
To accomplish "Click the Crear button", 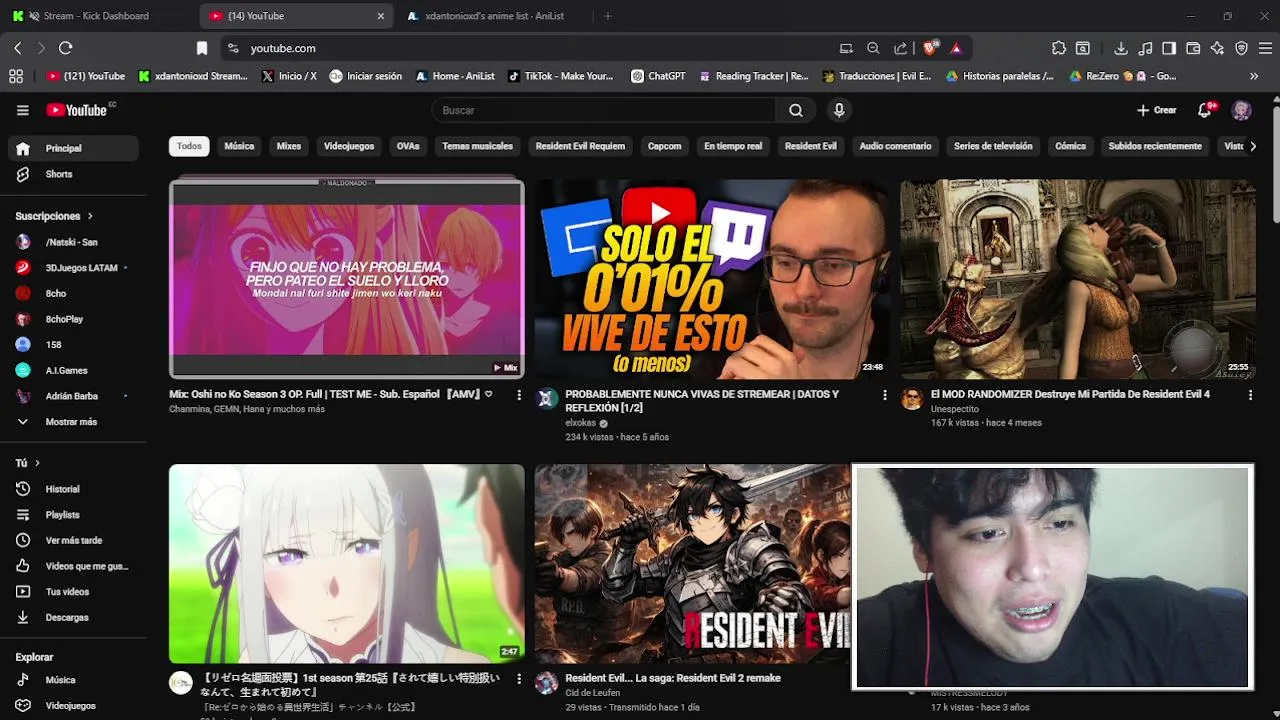I will point(1157,110).
